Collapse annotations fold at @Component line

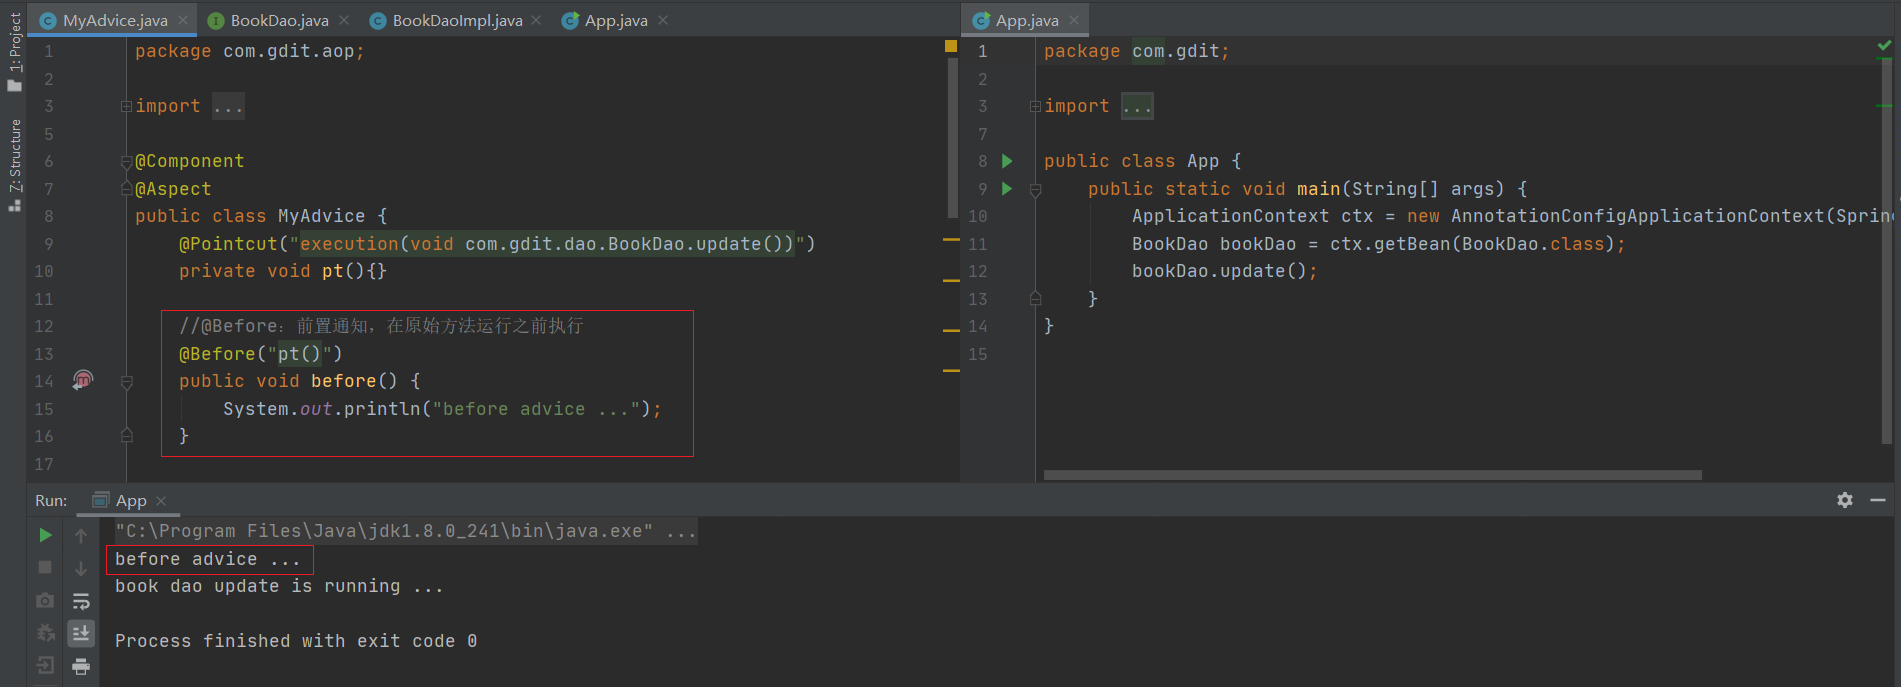tap(126, 161)
